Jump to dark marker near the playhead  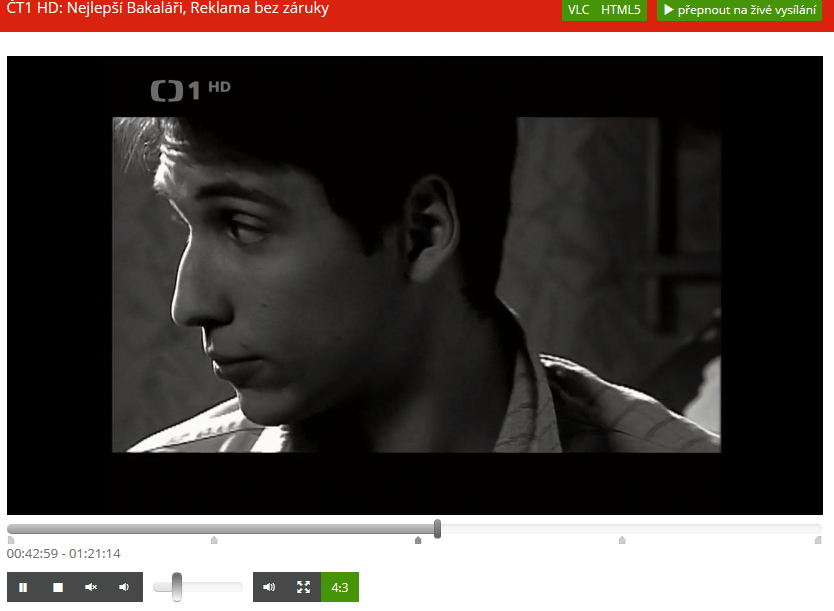[x=418, y=540]
